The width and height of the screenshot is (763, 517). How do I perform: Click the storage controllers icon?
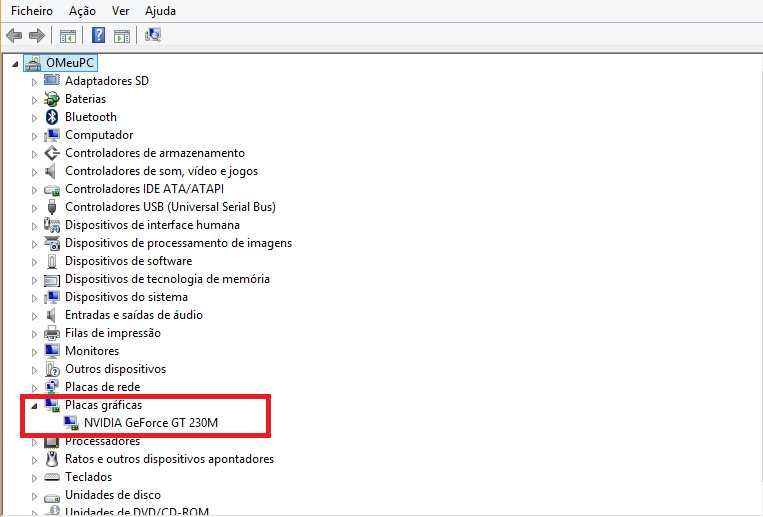(x=52, y=153)
